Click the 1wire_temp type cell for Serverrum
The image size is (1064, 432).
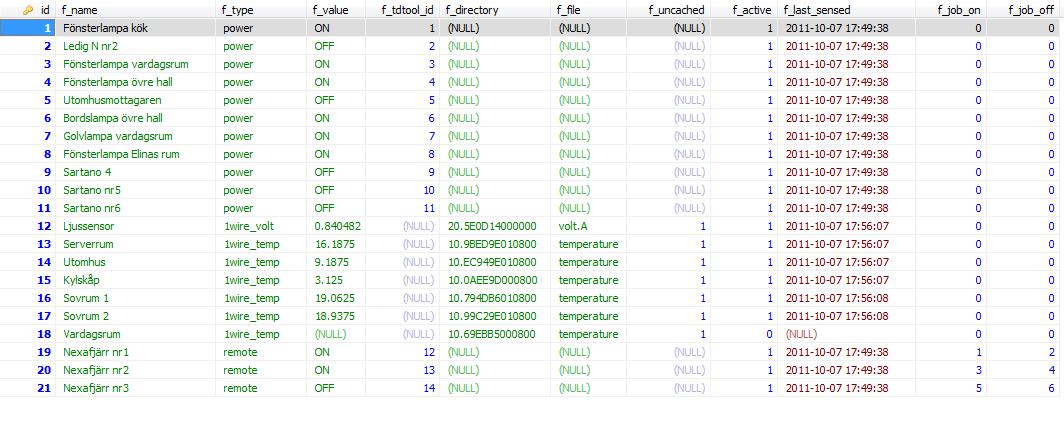251,245
